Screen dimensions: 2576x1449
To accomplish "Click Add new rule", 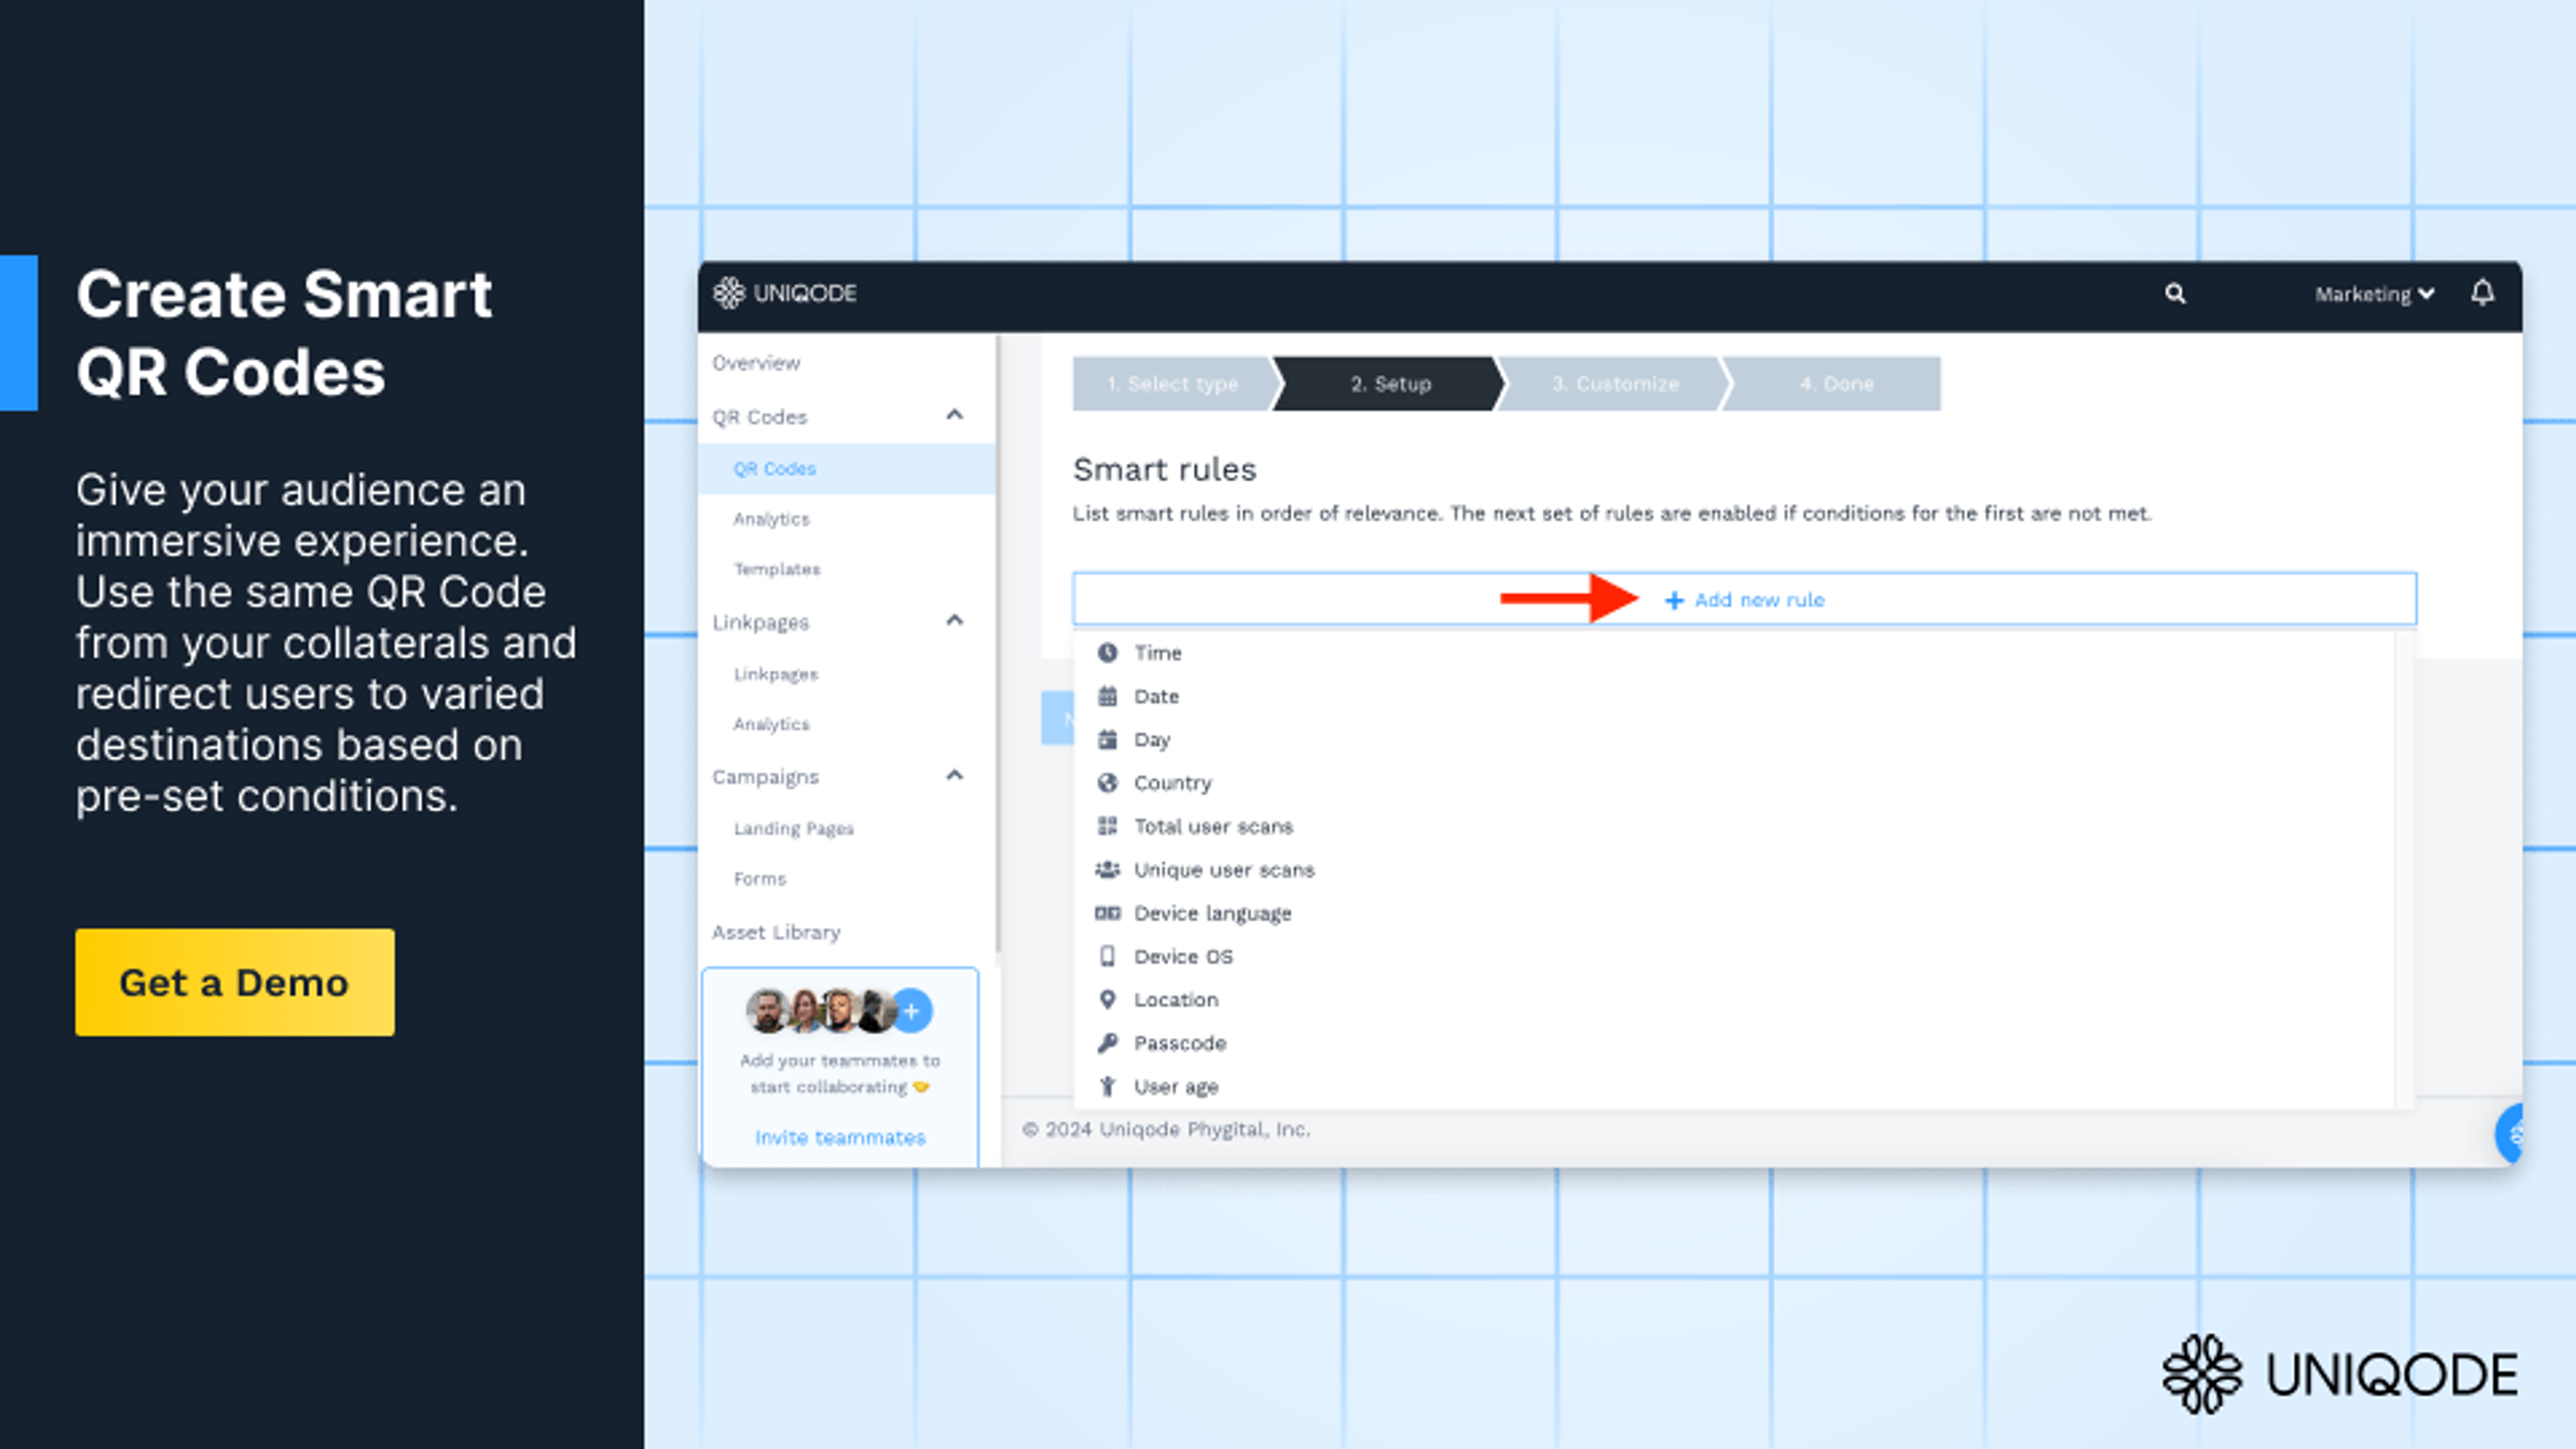I will 1745,600.
